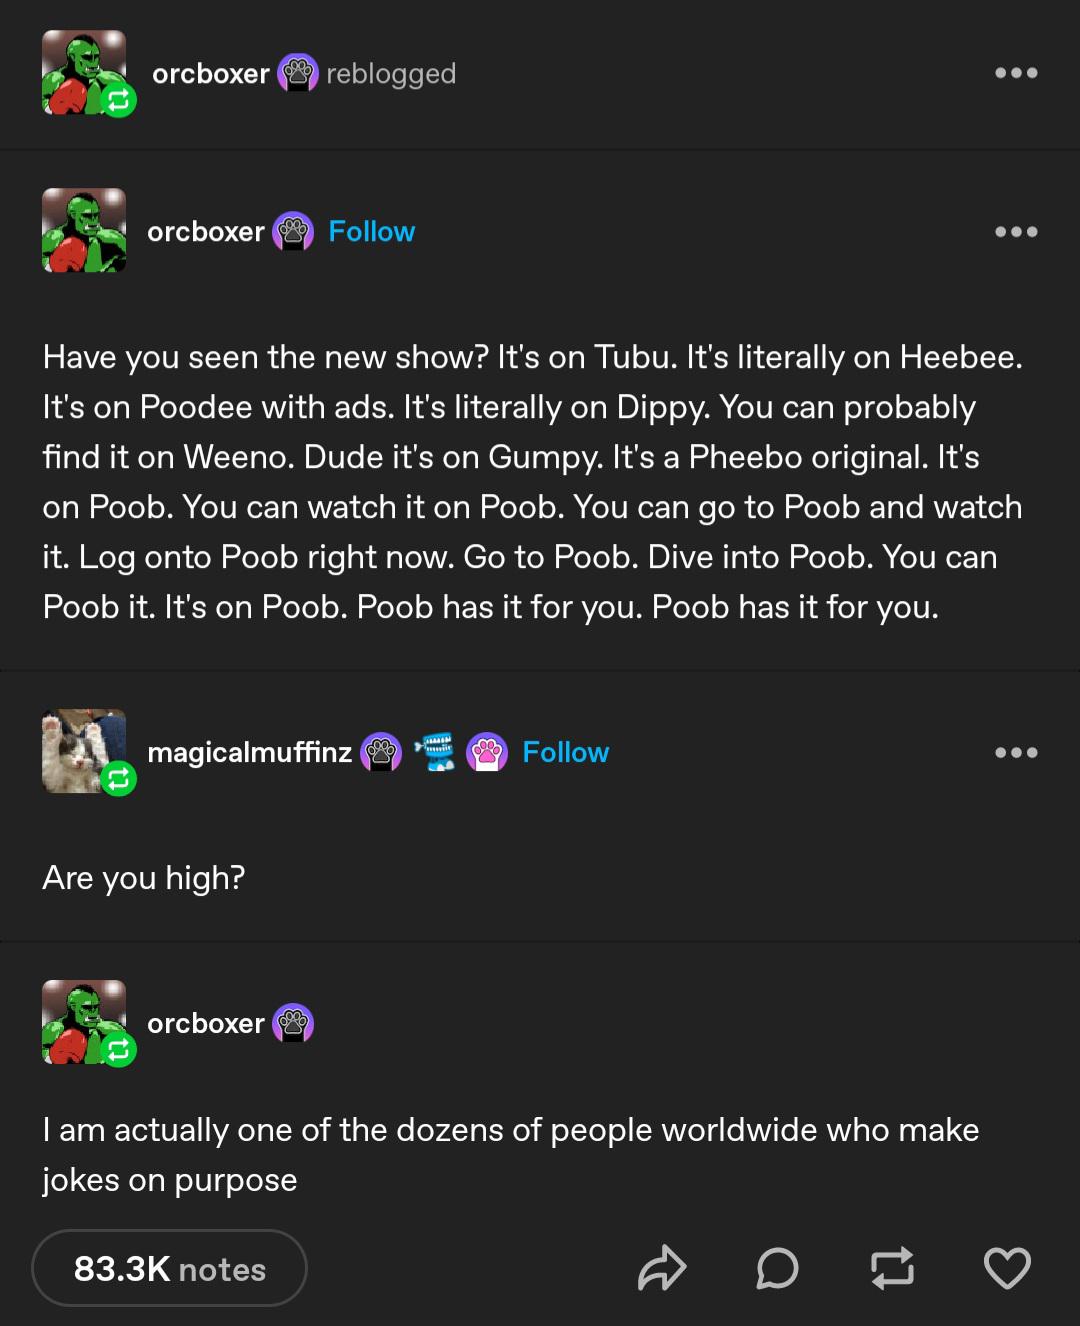
Task: Follow orcboxer
Action: pyautogui.click(x=371, y=232)
